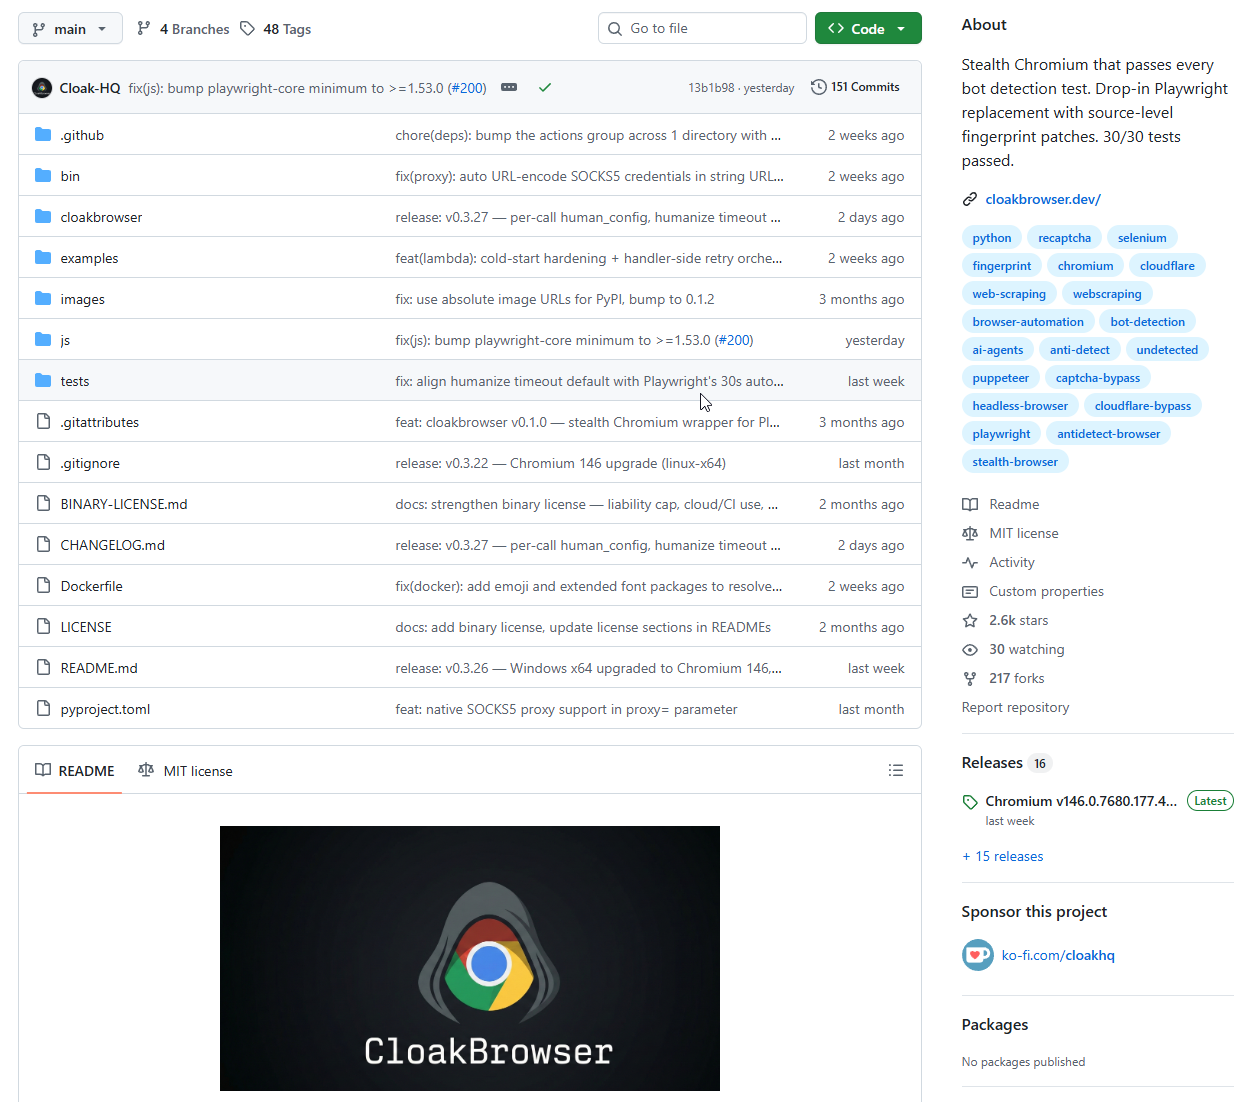Screen dimensions: 1251x1102
Task: Click the bin folder icon
Action: (x=43, y=176)
